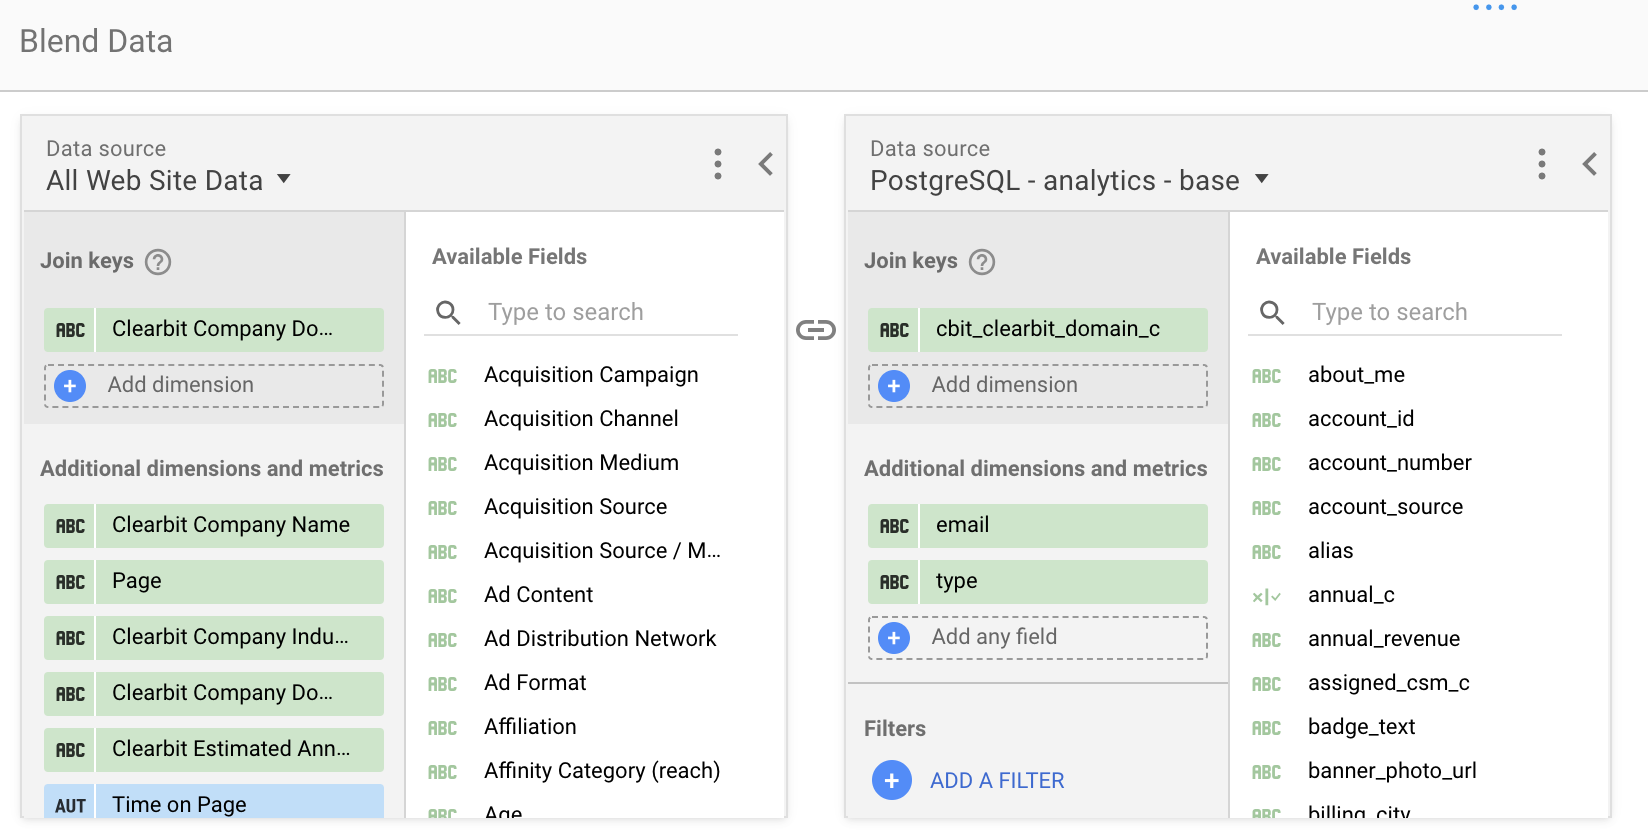This screenshot has height=834, width=1648.
Task: Click Join keys help icon in PostgreSQL panel
Action: (x=982, y=262)
